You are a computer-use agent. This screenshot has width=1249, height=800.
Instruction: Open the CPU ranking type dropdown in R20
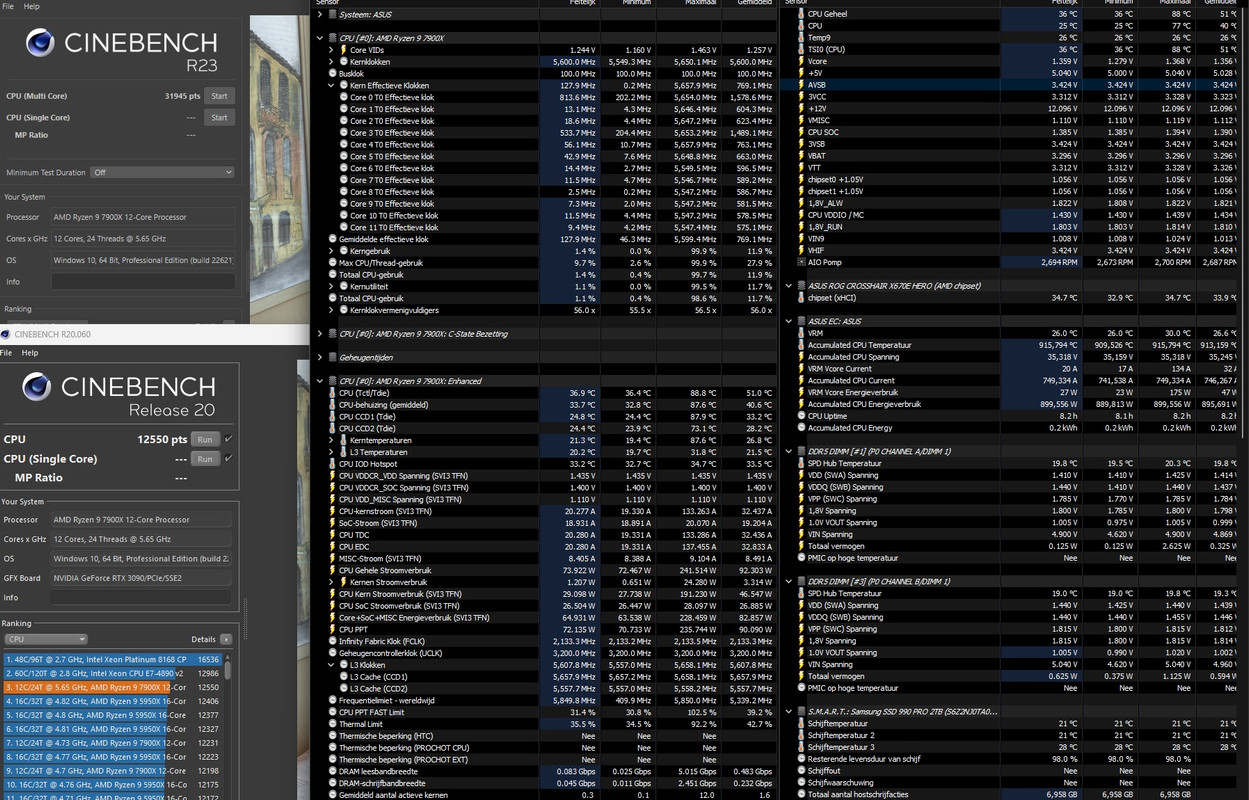[46, 639]
